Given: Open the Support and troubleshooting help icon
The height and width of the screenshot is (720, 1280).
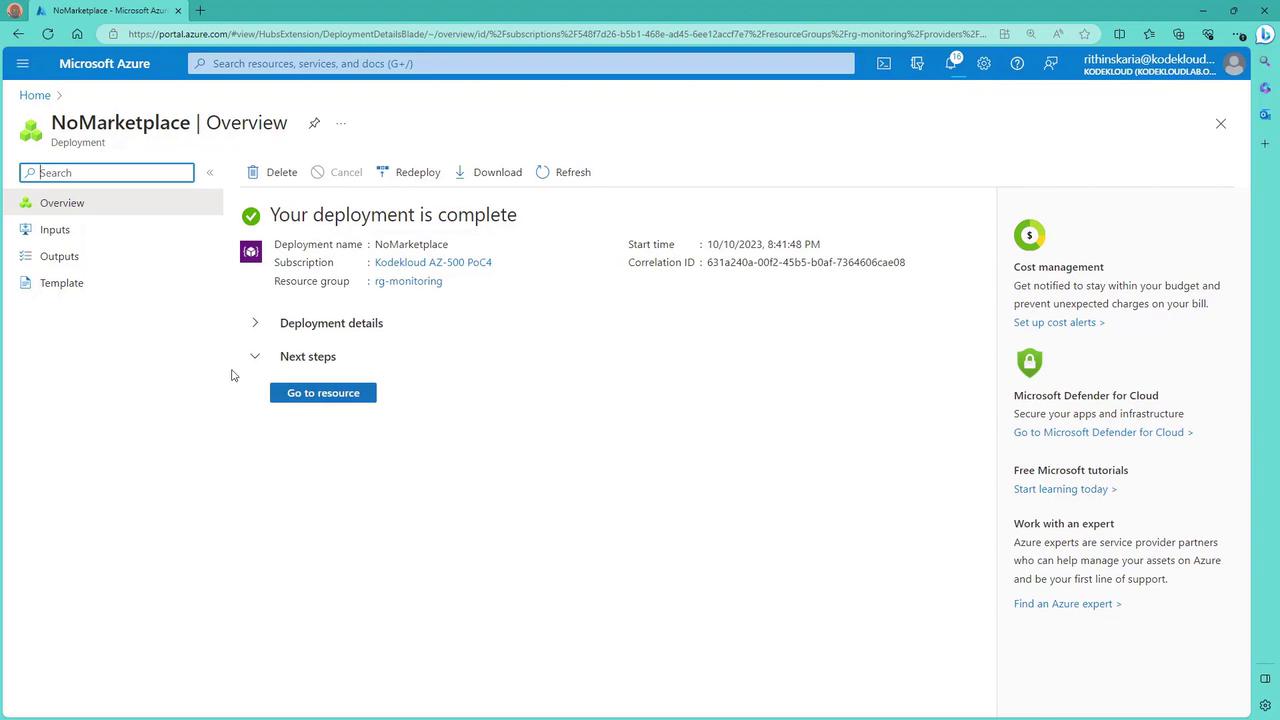Looking at the screenshot, I should [x=1017, y=63].
